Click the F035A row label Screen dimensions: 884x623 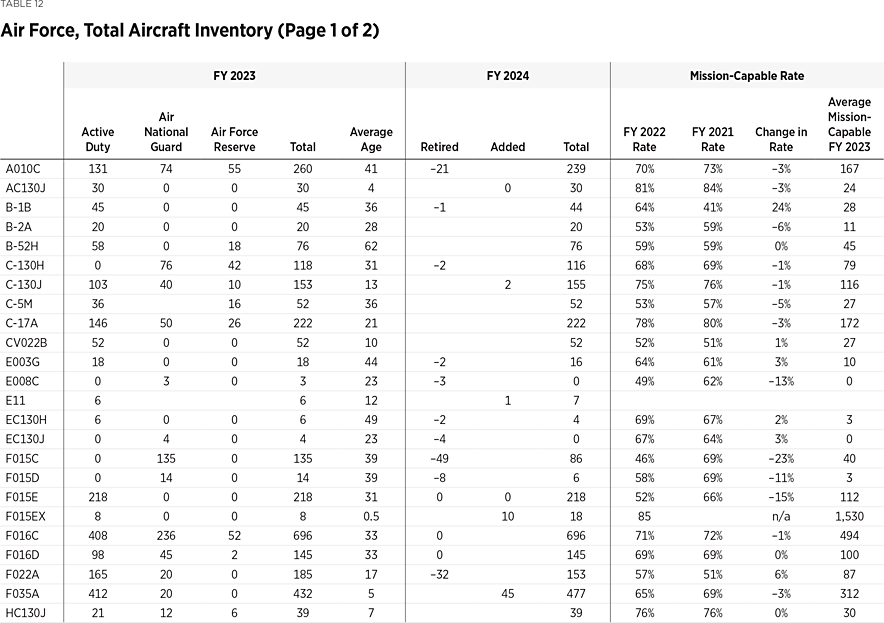(23, 592)
